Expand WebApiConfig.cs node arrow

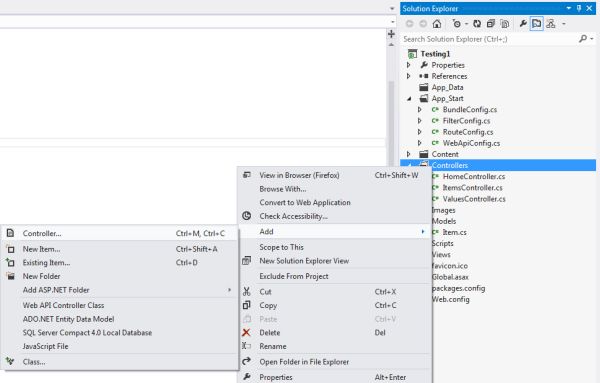420,143
